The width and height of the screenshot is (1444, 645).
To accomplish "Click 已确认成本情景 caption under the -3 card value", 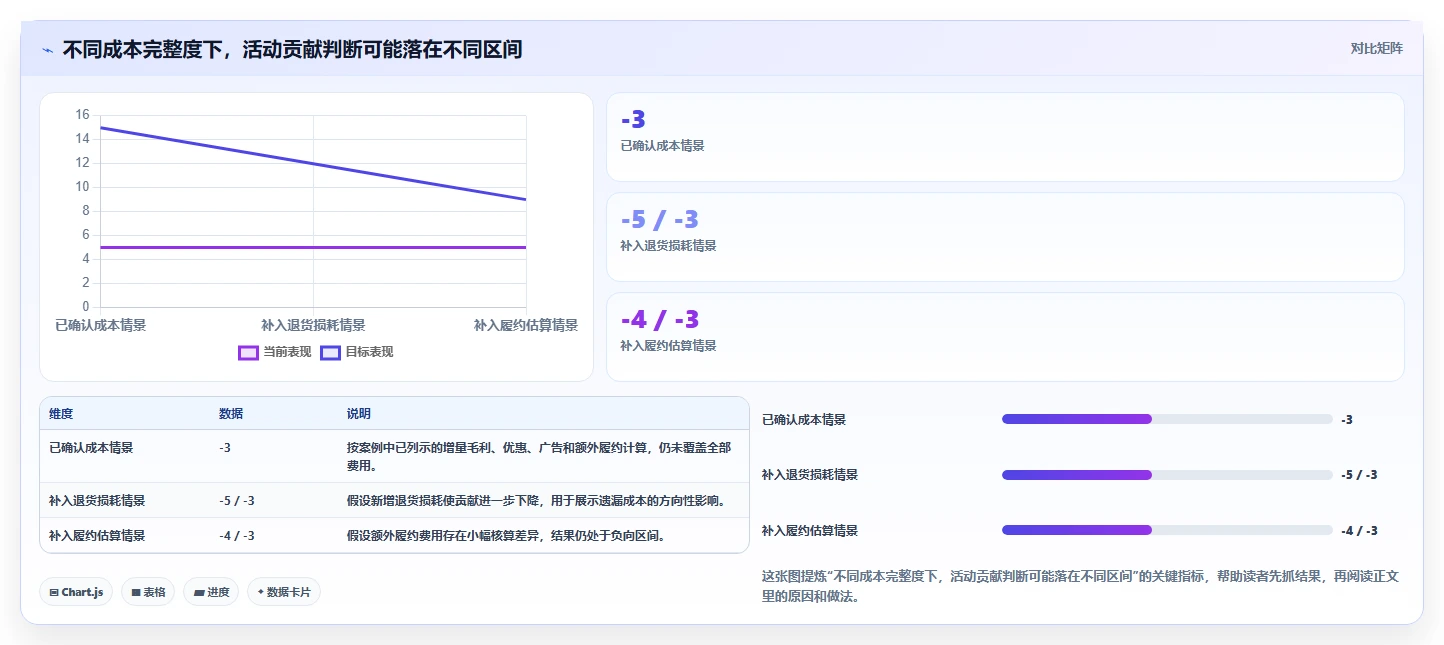I will click(662, 146).
